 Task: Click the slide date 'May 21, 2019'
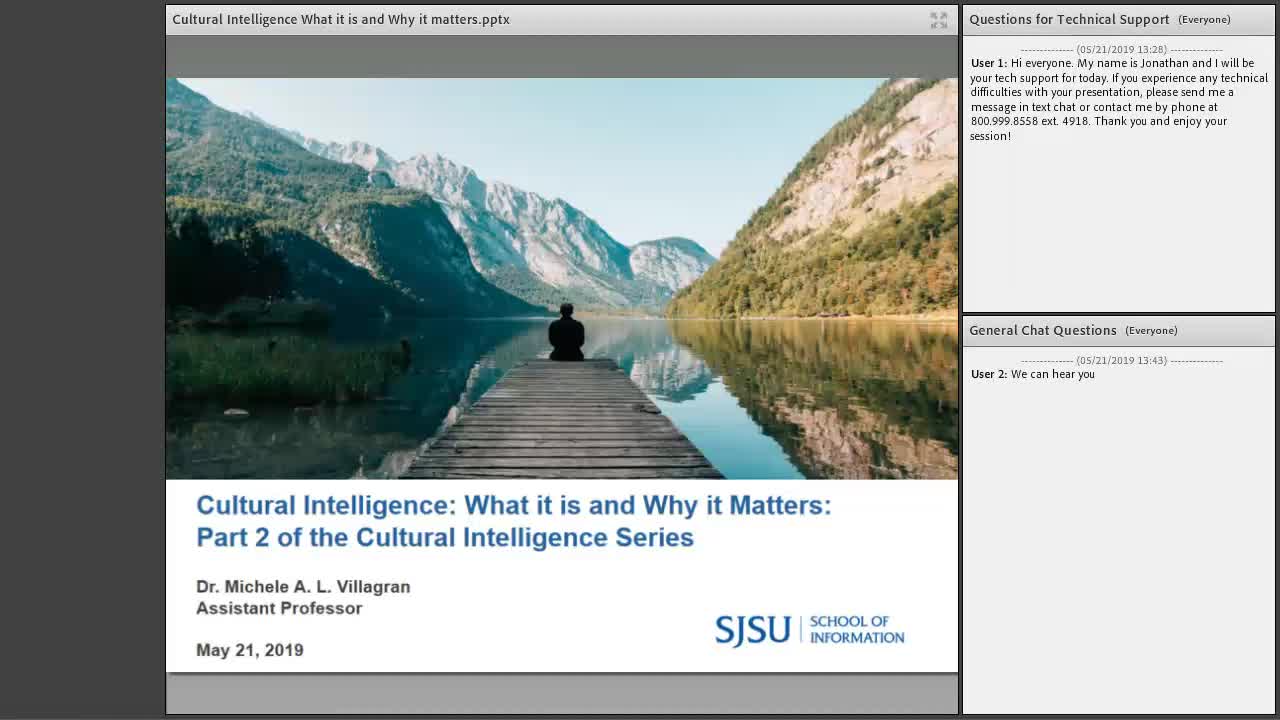250,650
